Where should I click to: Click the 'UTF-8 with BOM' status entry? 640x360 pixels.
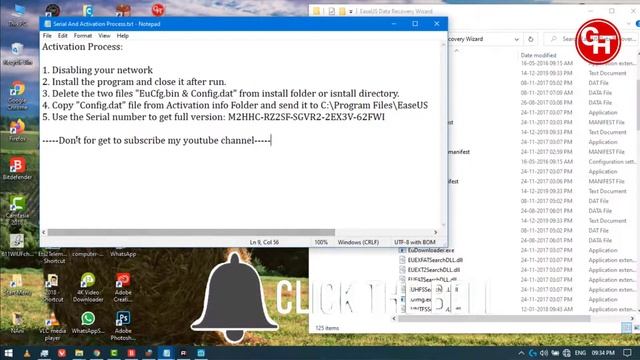[x=415, y=242]
